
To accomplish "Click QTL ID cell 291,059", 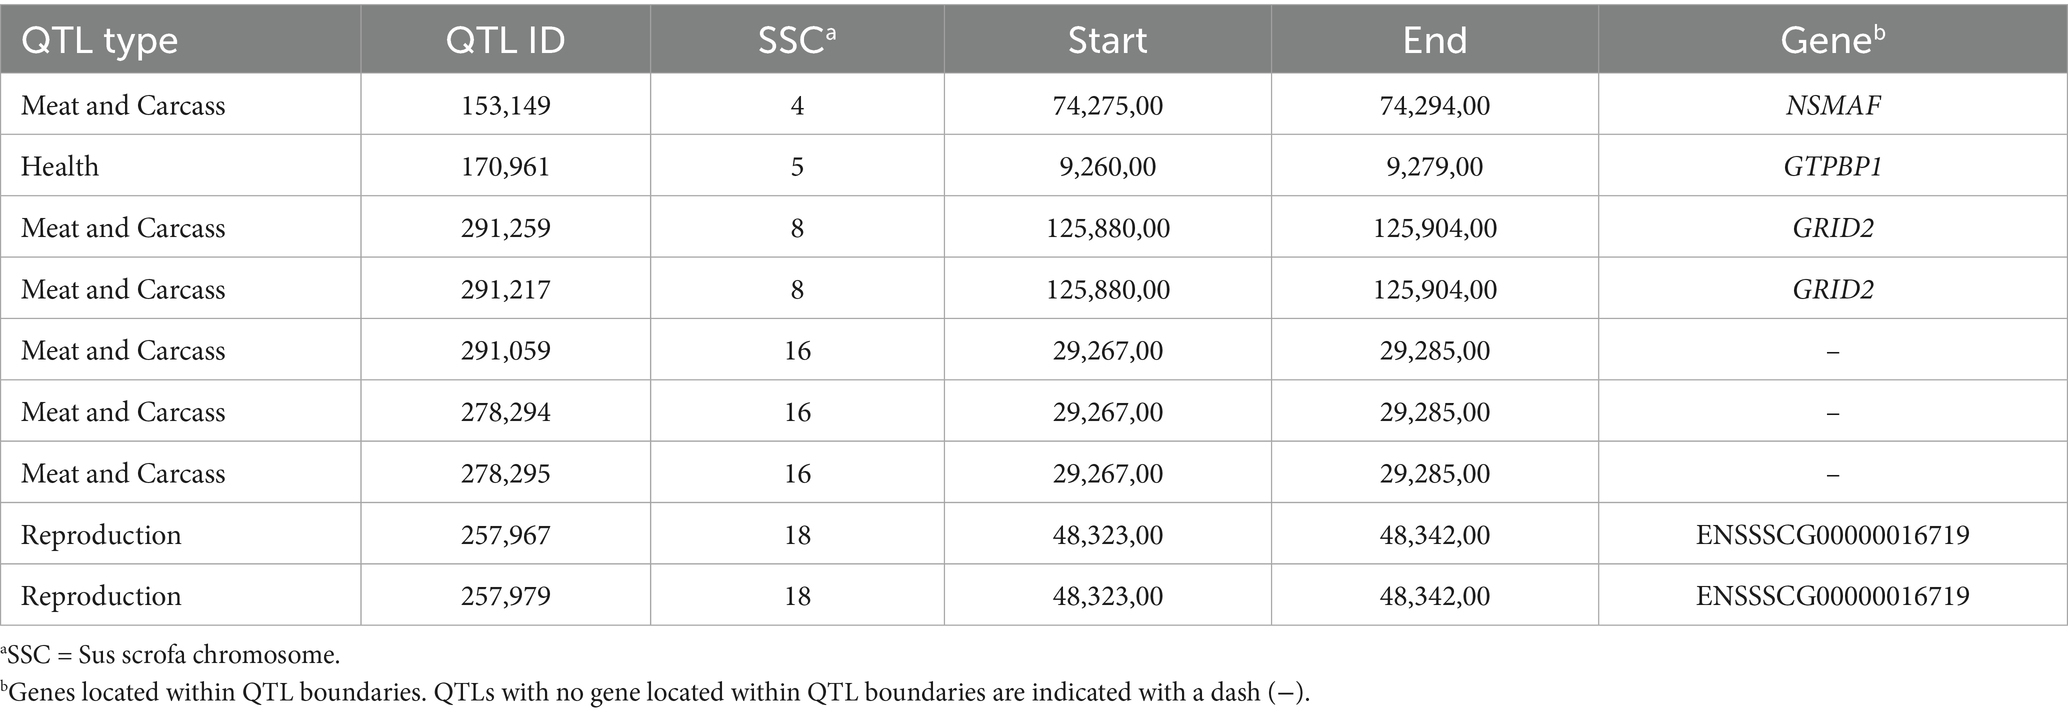I will click(x=505, y=350).
